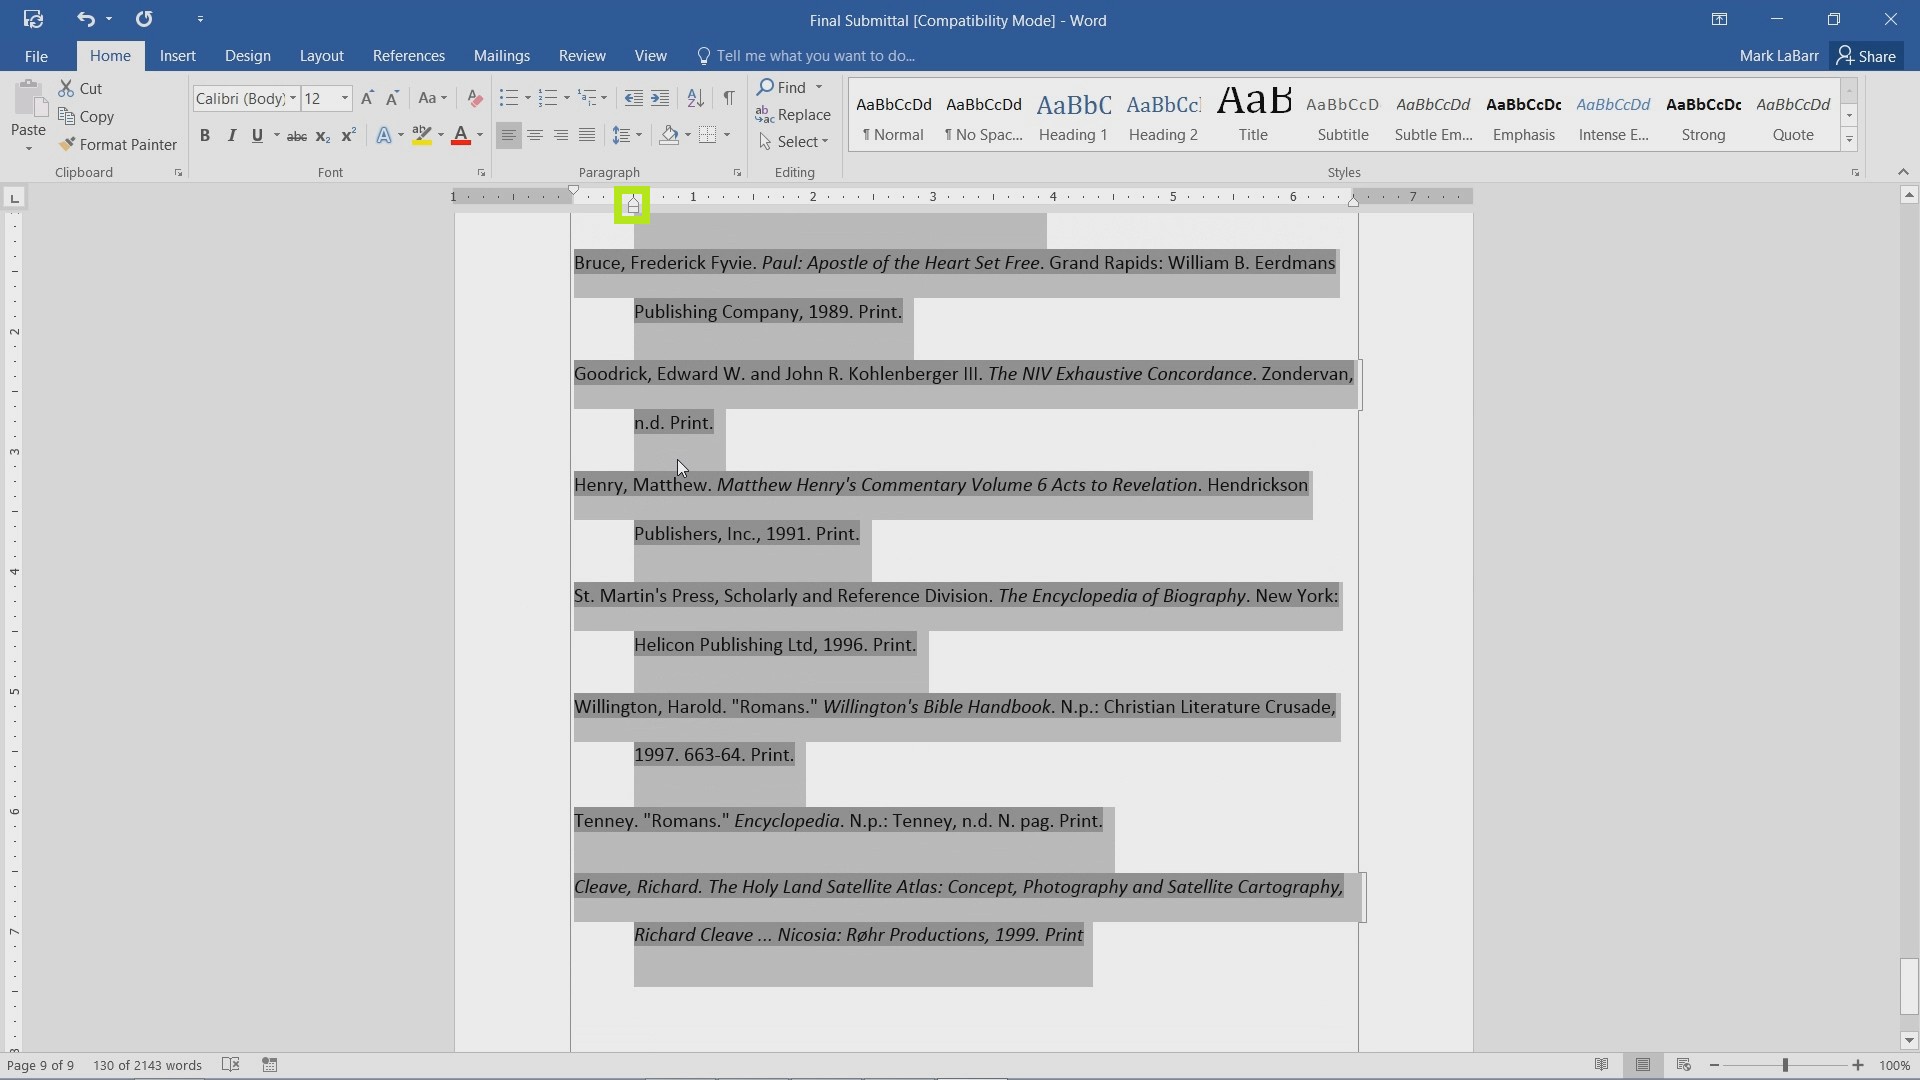
Task: Click the Home tab in ribbon
Action: point(109,55)
